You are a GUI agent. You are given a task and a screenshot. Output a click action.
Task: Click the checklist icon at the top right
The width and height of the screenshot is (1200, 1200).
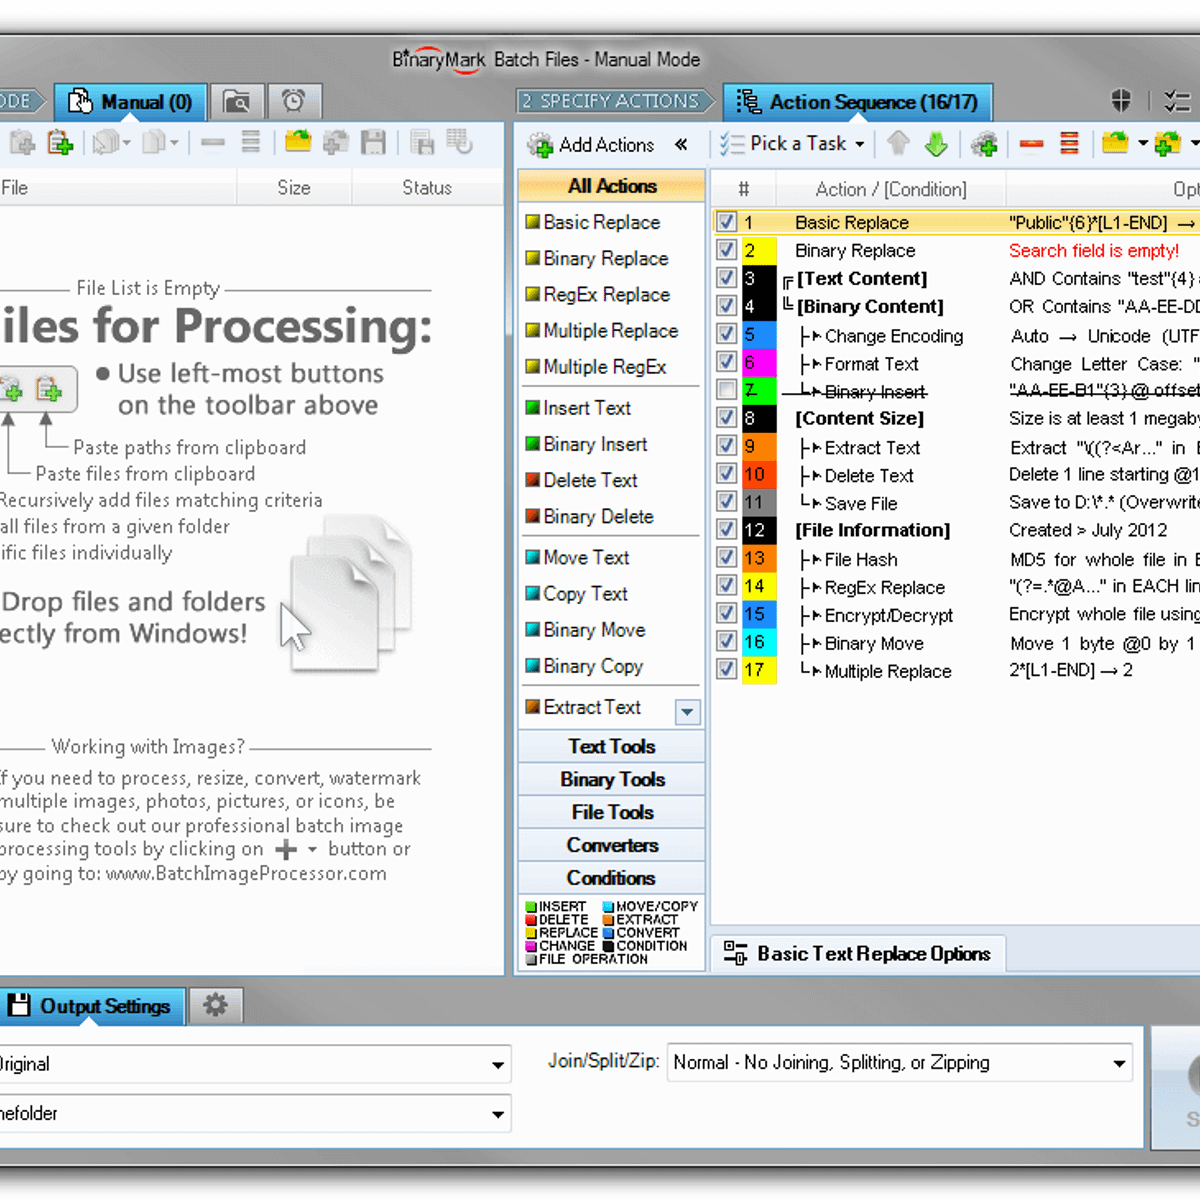1177,101
